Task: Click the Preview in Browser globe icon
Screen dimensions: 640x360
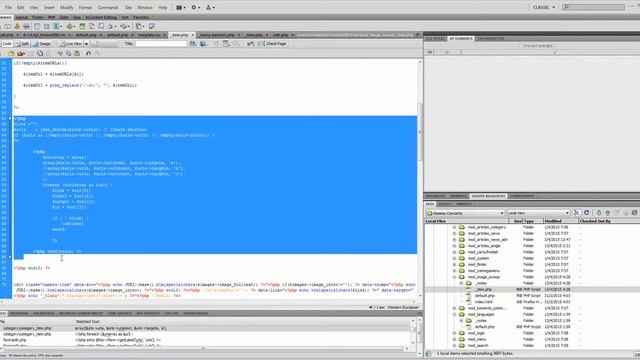Action: (x=203, y=44)
